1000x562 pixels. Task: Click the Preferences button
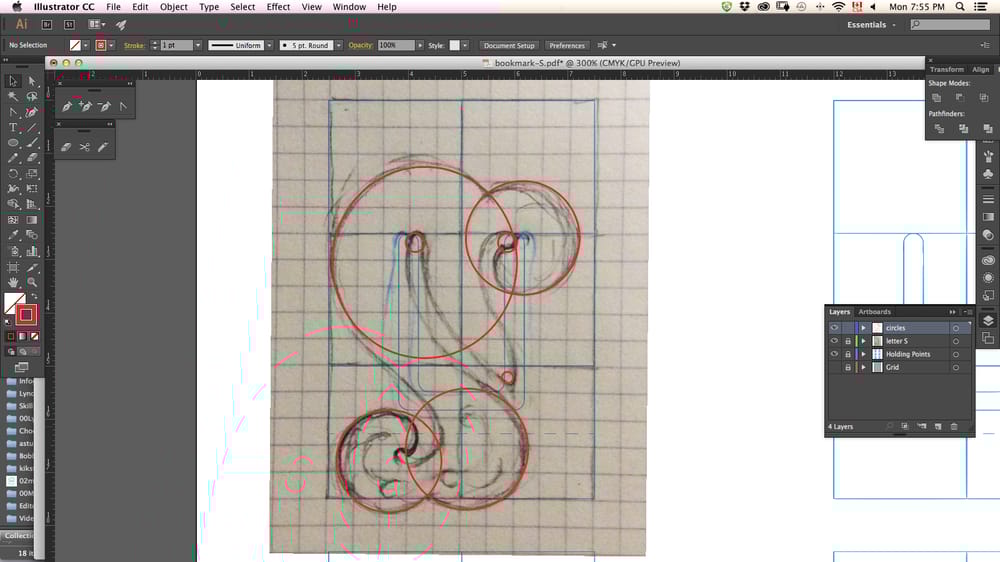point(567,45)
